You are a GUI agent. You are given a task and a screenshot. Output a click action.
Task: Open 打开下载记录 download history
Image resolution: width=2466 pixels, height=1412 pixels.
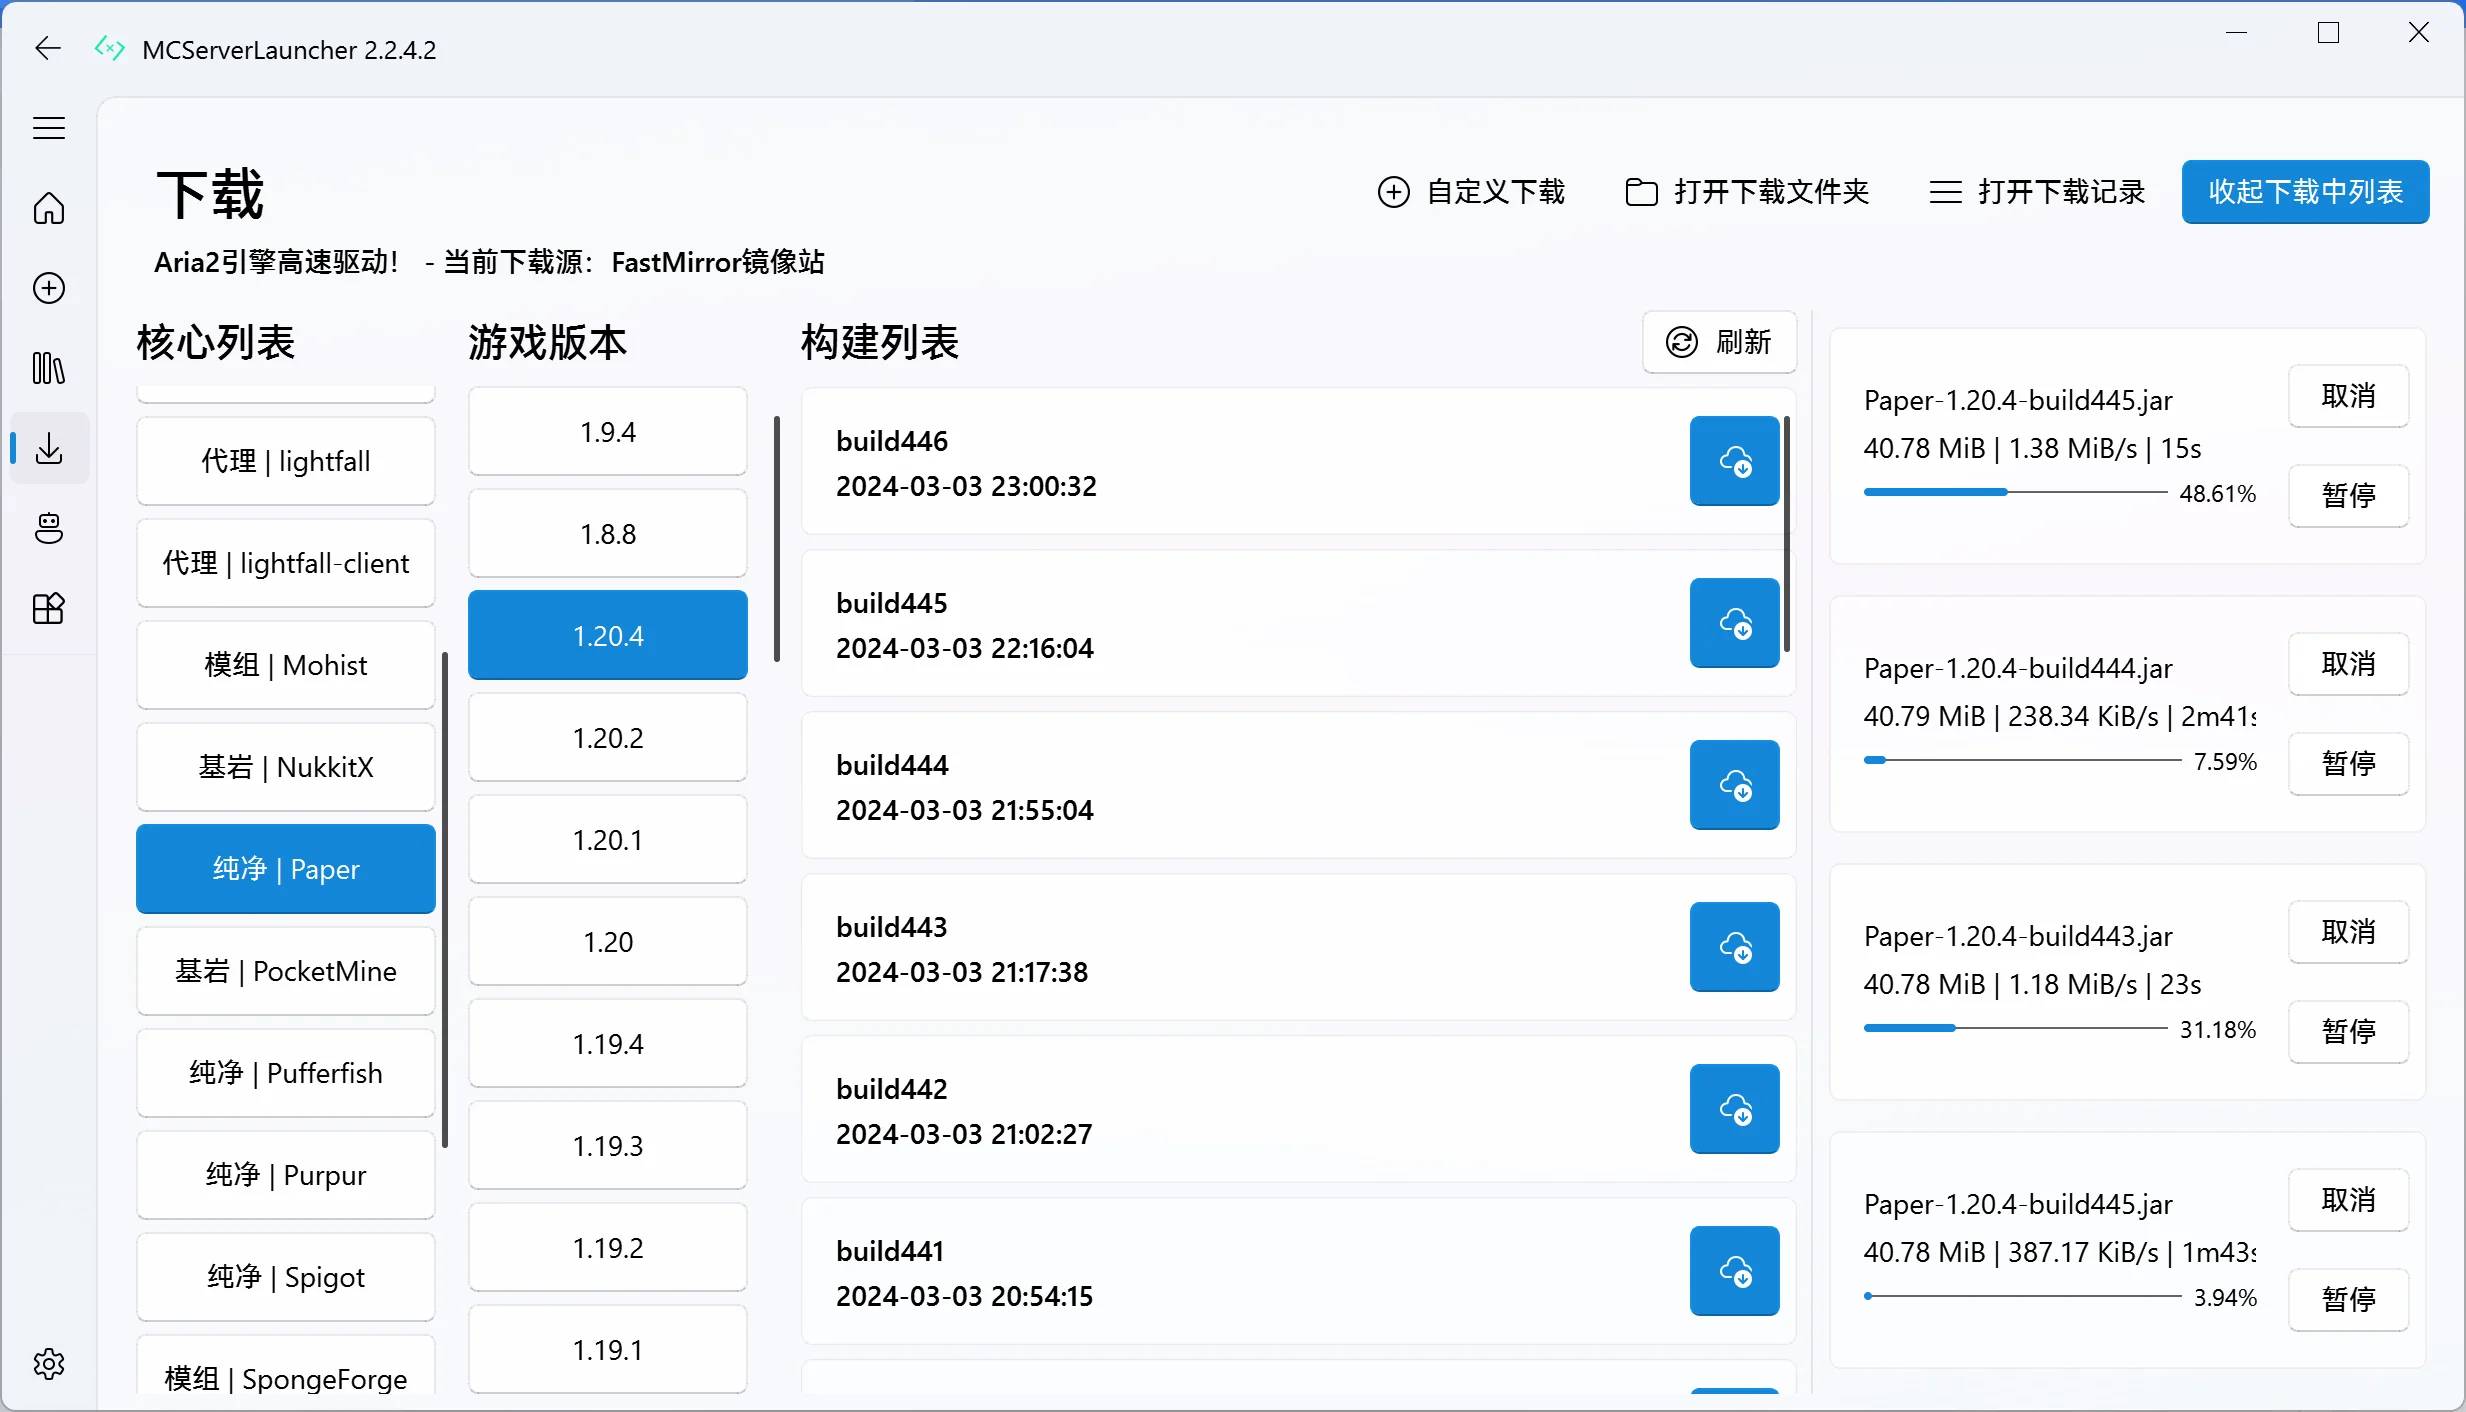2037,191
